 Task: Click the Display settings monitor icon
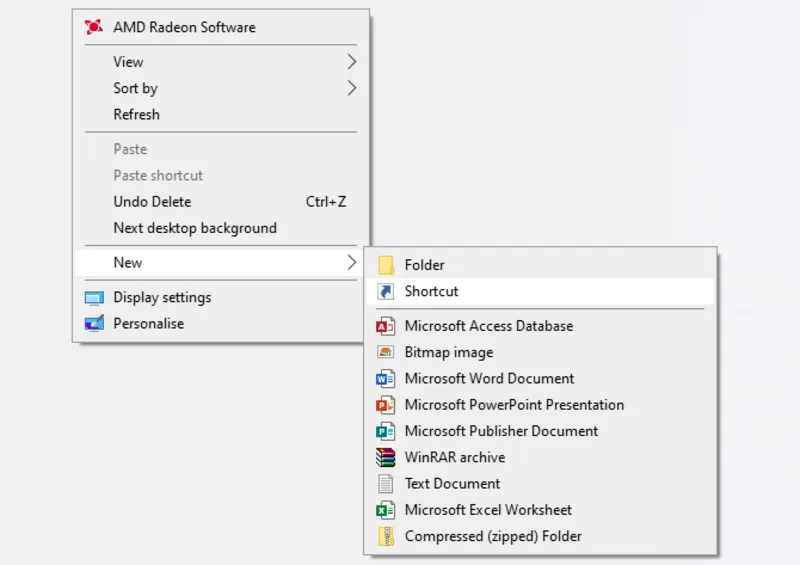coord(94,298)
